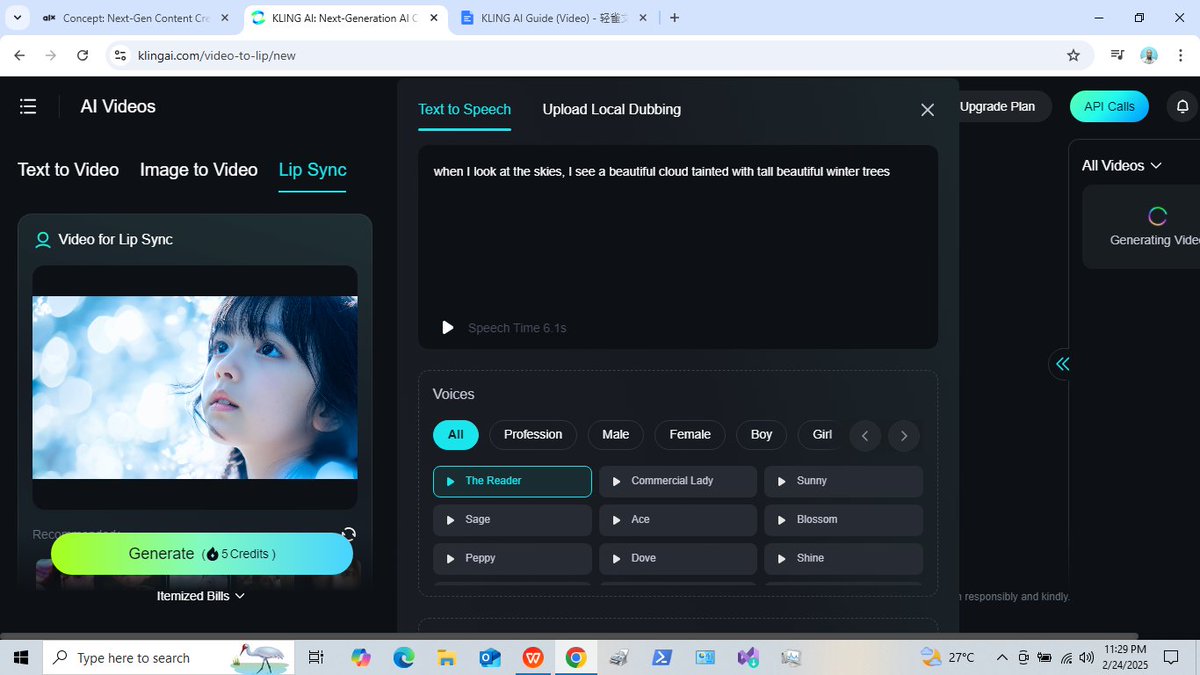The image size is (1200, 675).
Task: Click the Windows taskbar search box
Action: pyautogui.click(x=168, y=658)
